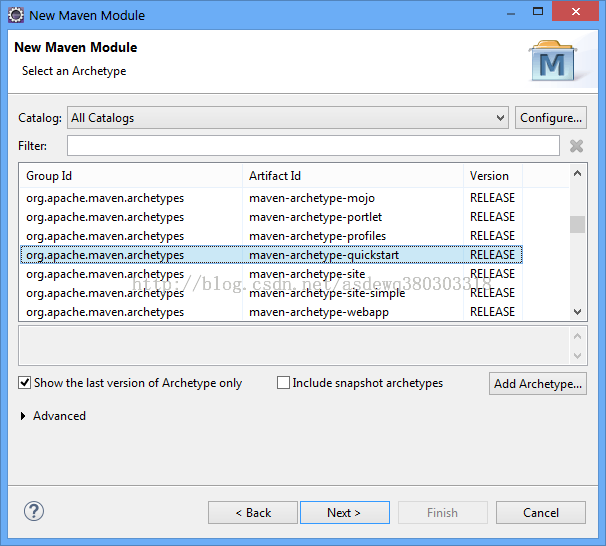This screenshot has height=546, width=606.
Task: Enable Include snapshot archetypes checkbox
Action: [x=283, y=383]
